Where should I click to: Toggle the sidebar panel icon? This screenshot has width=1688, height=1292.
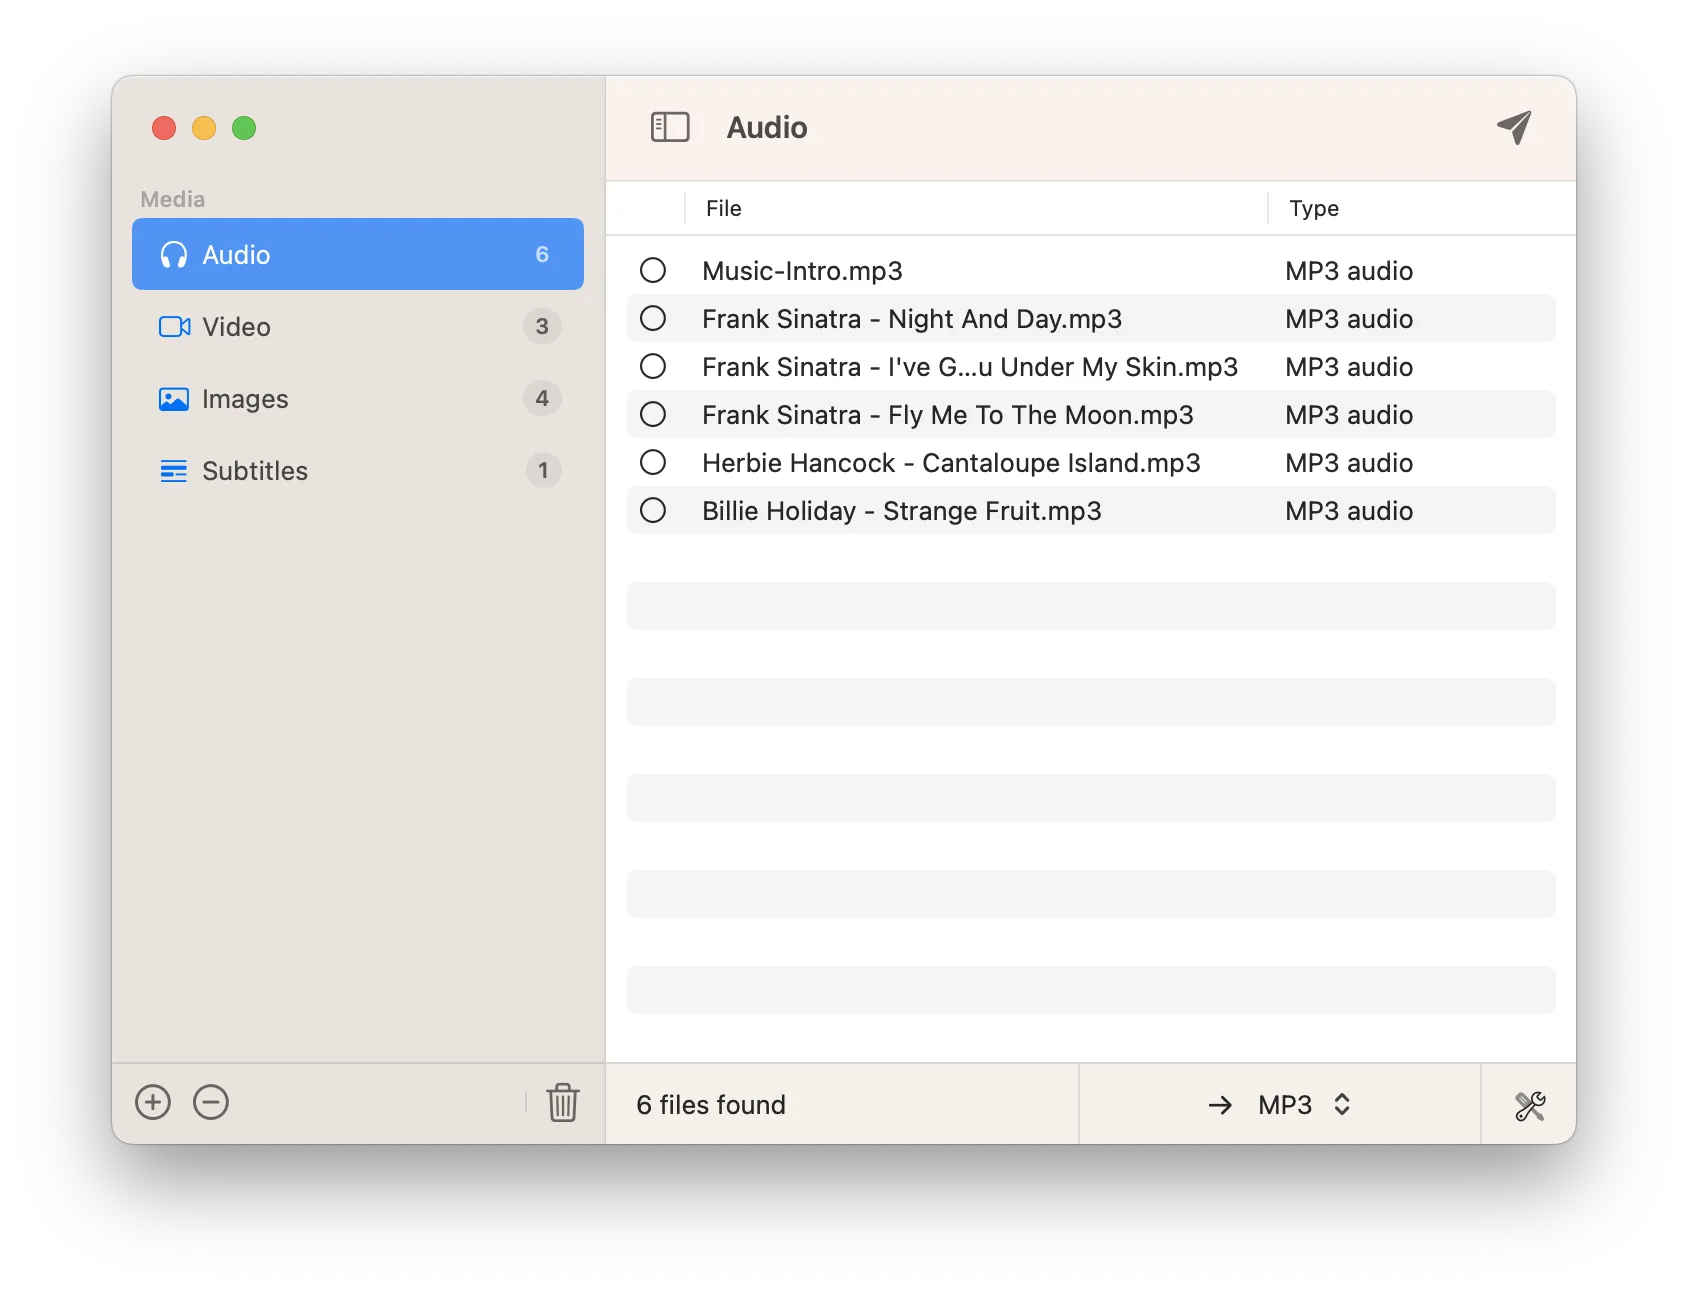point(670,127)
